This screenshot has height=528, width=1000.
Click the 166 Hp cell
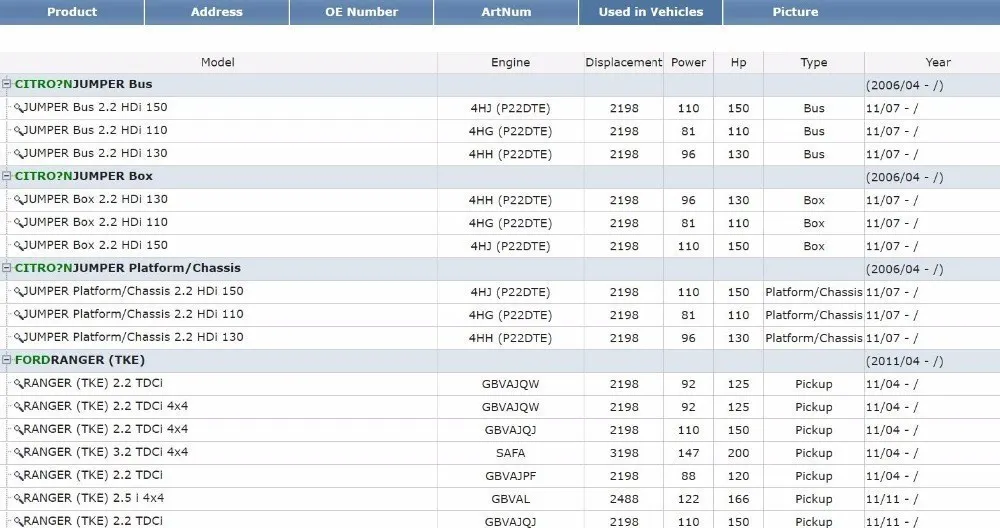tap(739, 499)
